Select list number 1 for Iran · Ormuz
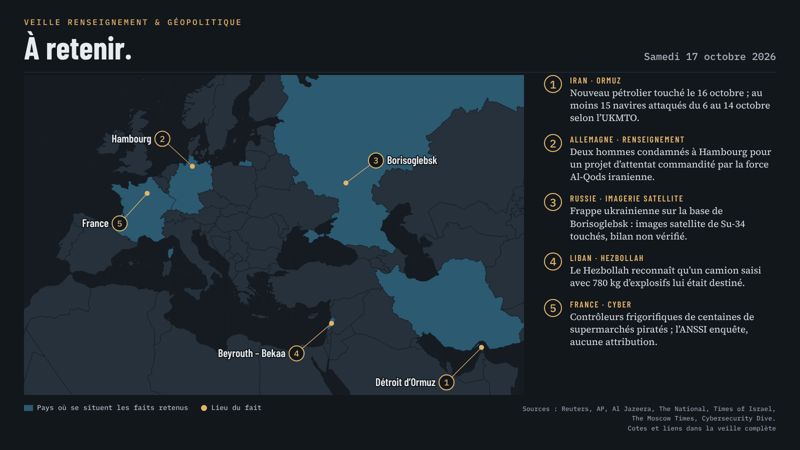The width and height of the screenshot is (800, 450). pyautogui.click(x=553, y=84)
